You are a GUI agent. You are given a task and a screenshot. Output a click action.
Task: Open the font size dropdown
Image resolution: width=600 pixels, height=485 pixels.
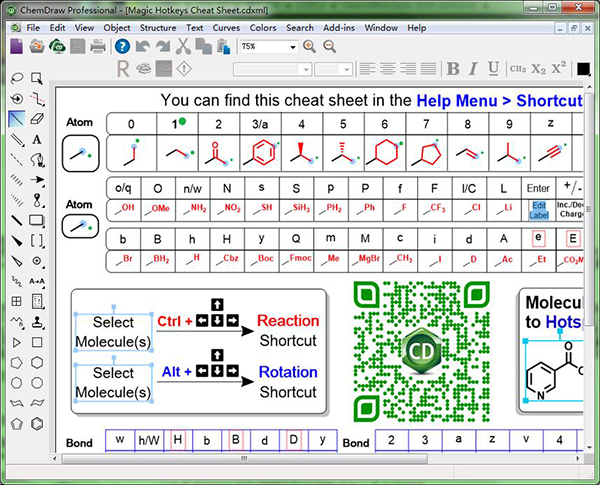347,69
